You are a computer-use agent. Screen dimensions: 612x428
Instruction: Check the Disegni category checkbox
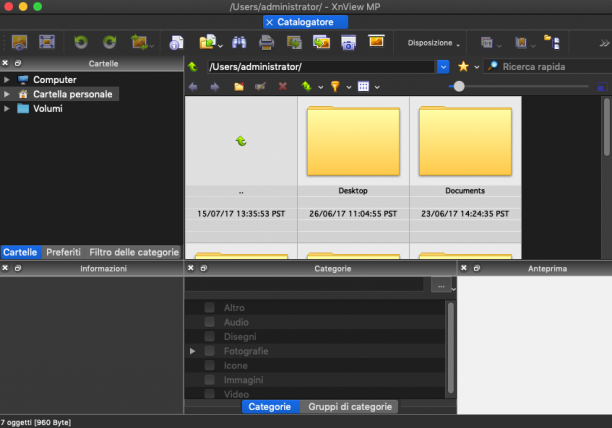210,336
